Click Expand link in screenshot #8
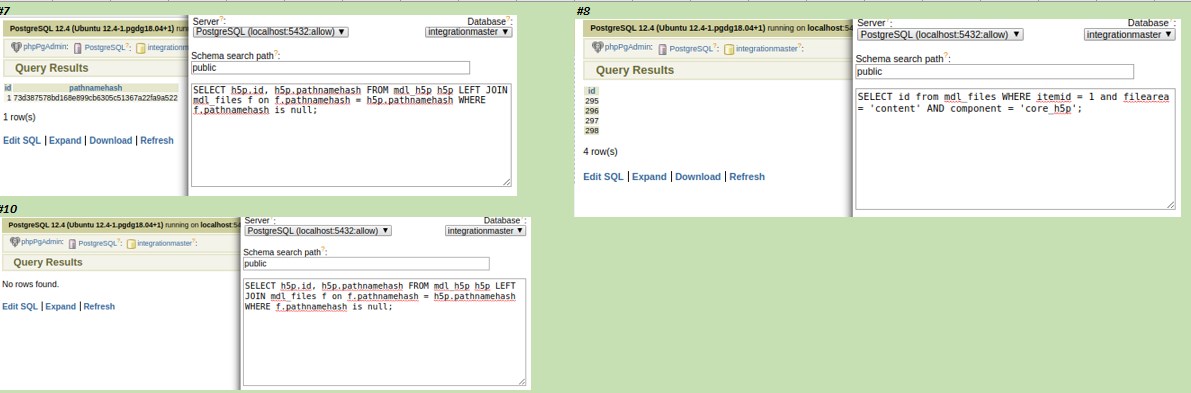1191x393 pixels. click(649, 176)
